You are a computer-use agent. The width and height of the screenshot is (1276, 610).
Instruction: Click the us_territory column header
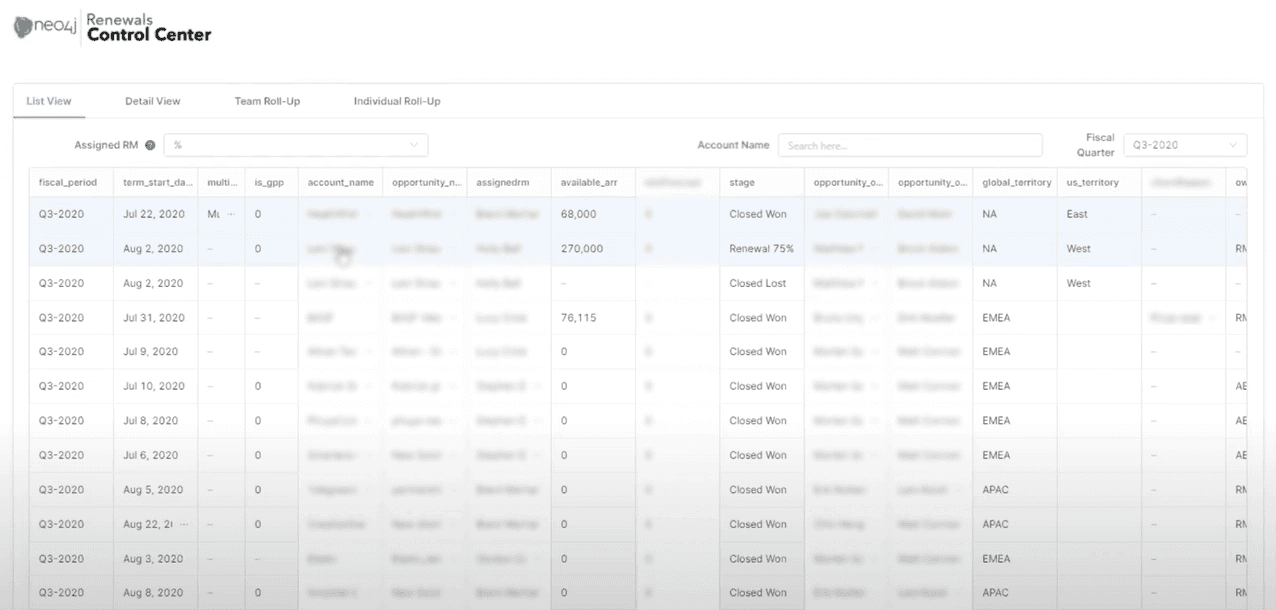pos(1092,183)
